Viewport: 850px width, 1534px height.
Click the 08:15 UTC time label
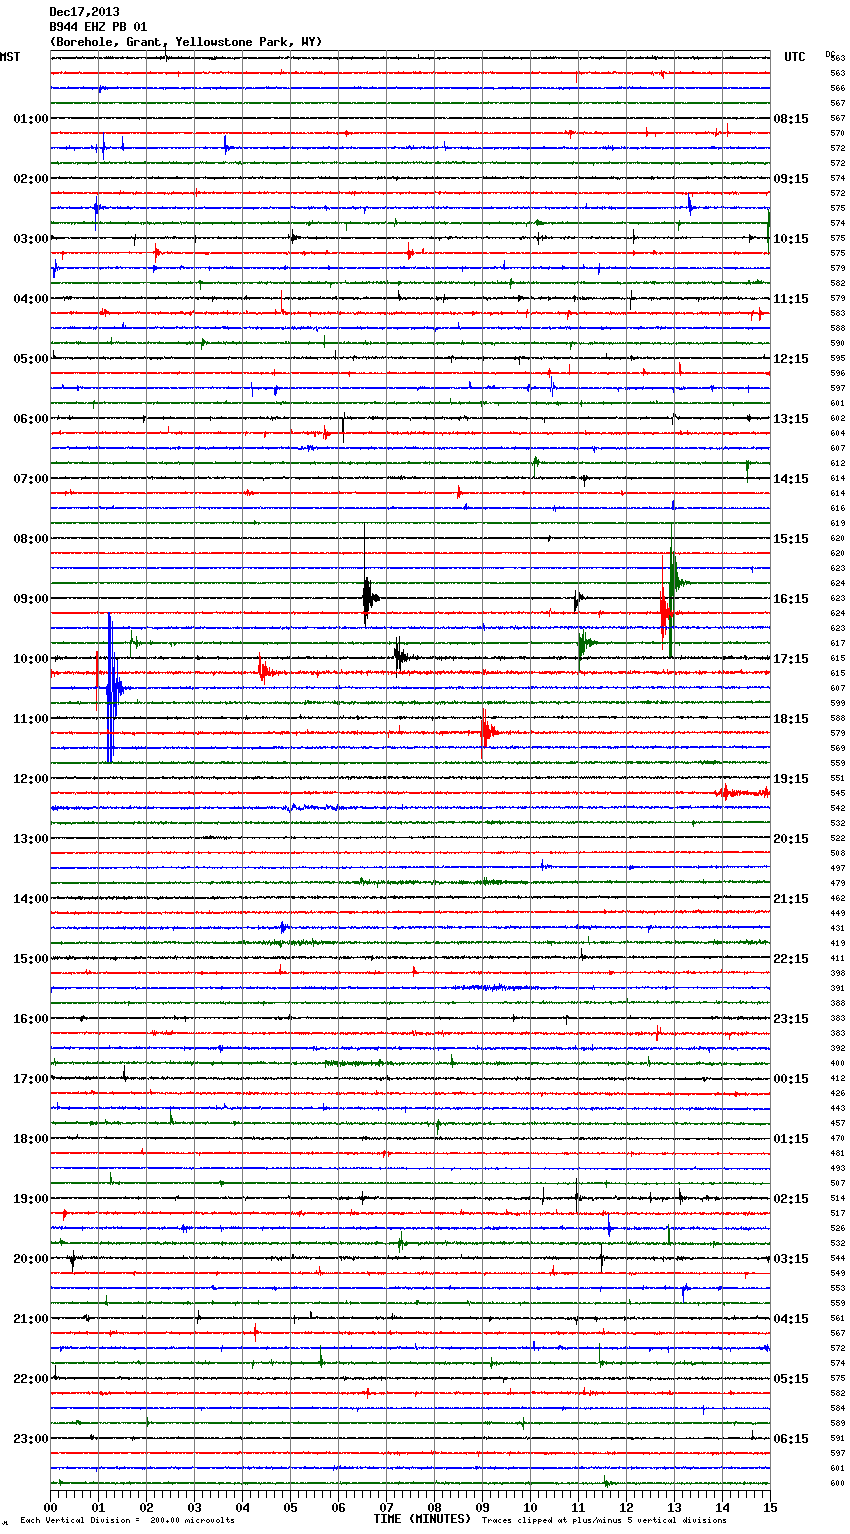[791, 119]
